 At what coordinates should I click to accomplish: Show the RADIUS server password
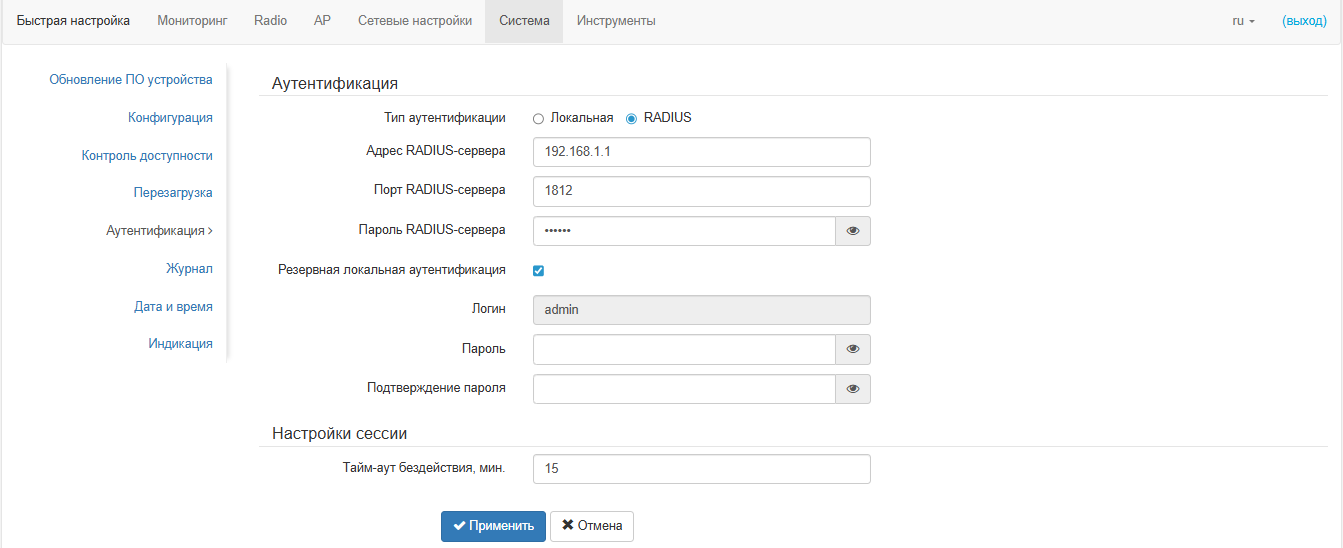(x=853, y=231)
